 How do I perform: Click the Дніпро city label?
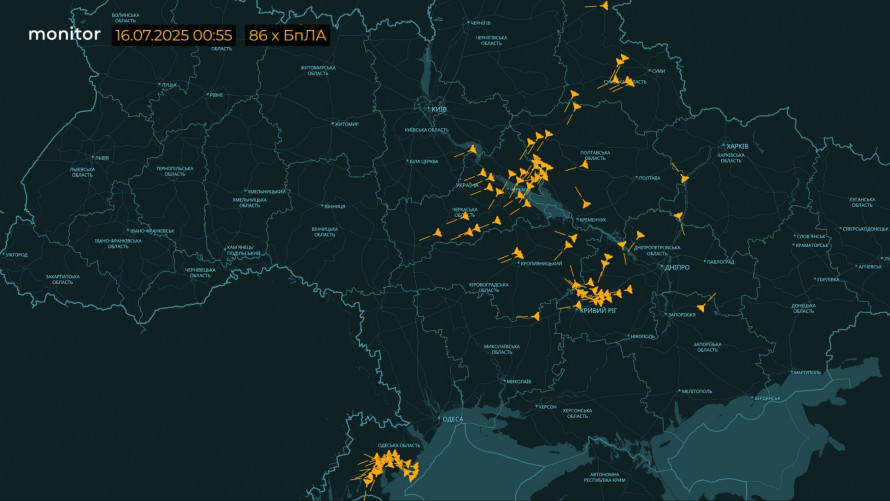click(677, 267)
